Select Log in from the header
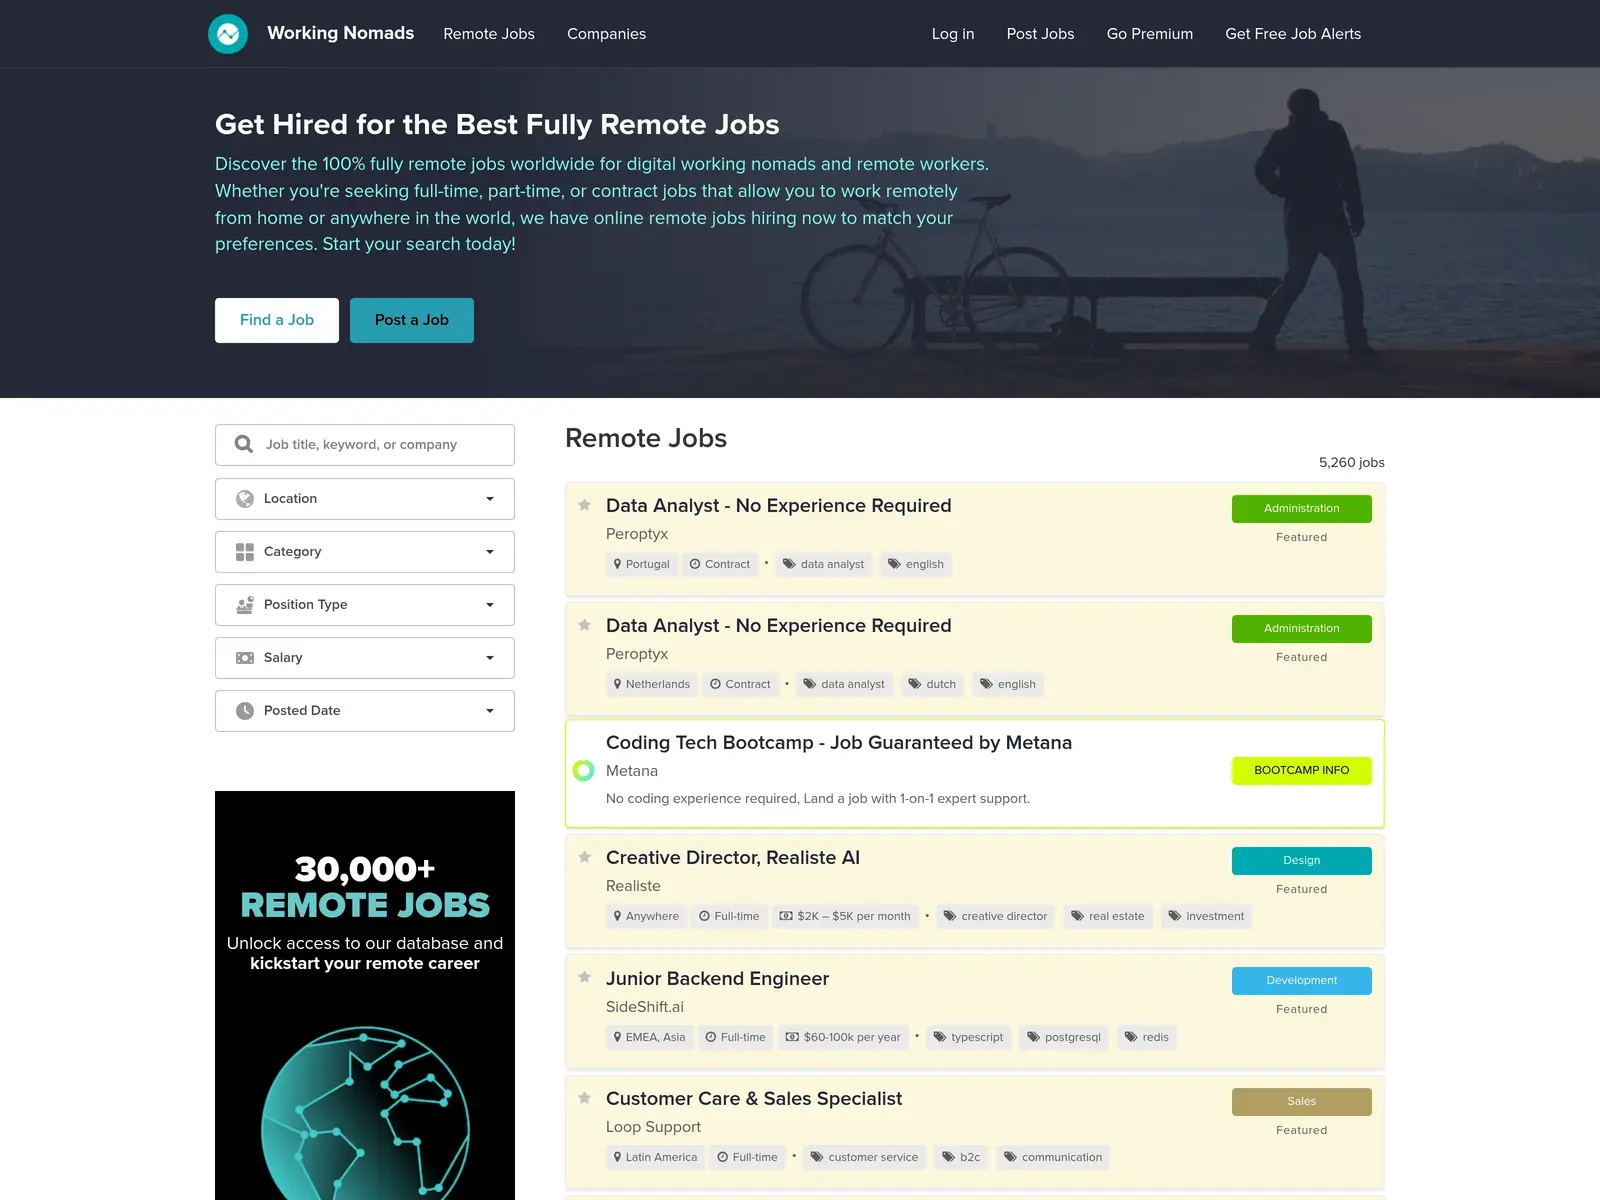 [953, 34]
